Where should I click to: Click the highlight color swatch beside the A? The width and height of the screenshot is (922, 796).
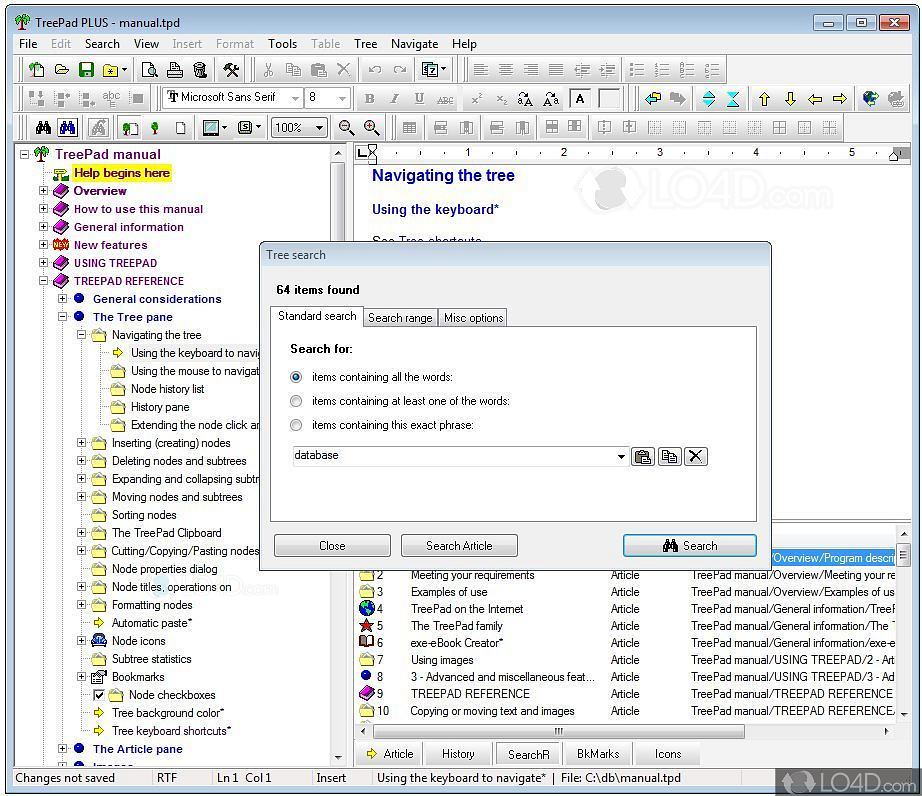(x=609, y=99)
